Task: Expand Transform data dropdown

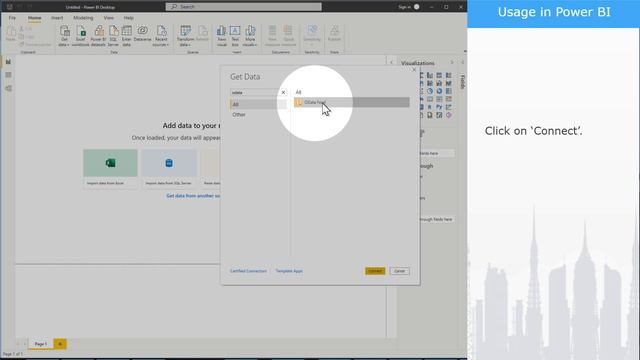Action: 185,36
